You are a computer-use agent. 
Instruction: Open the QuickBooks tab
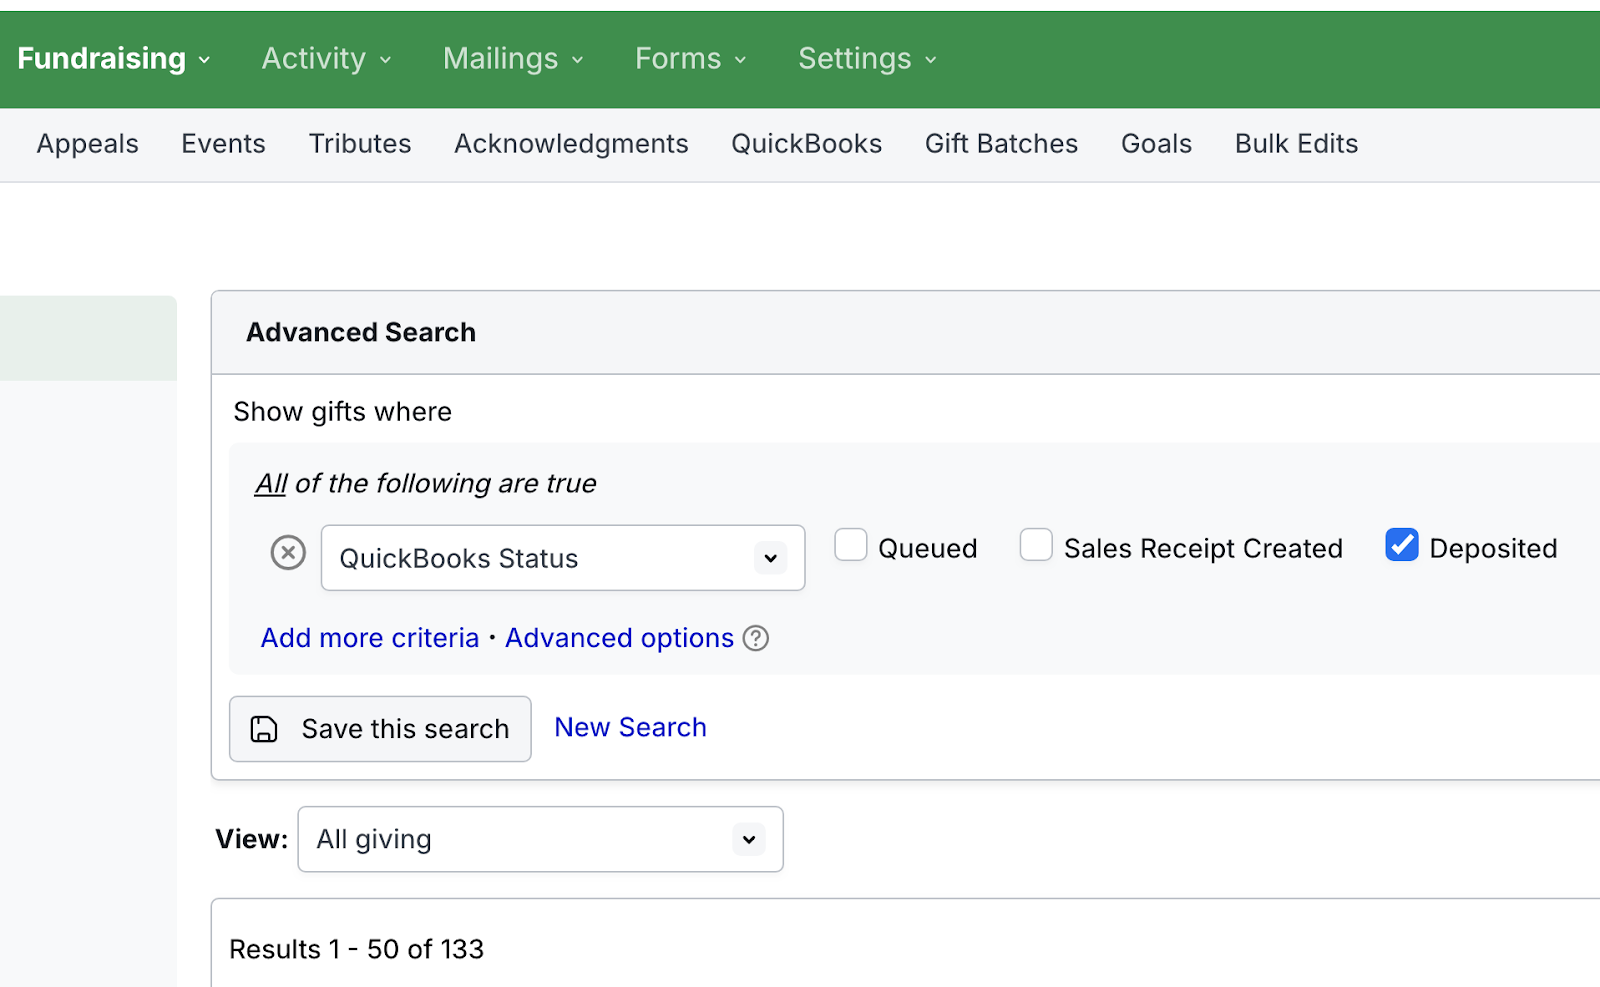807,144
